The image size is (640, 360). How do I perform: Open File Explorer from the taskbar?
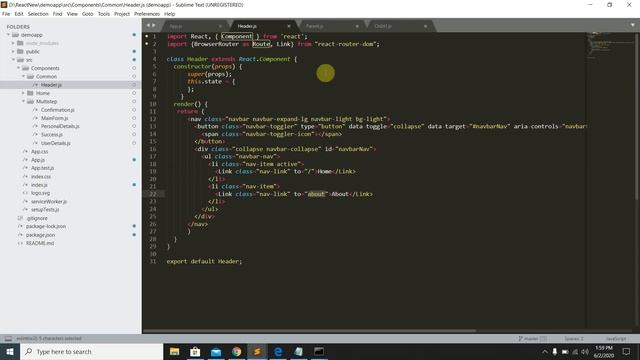click(x=175, y=351)
